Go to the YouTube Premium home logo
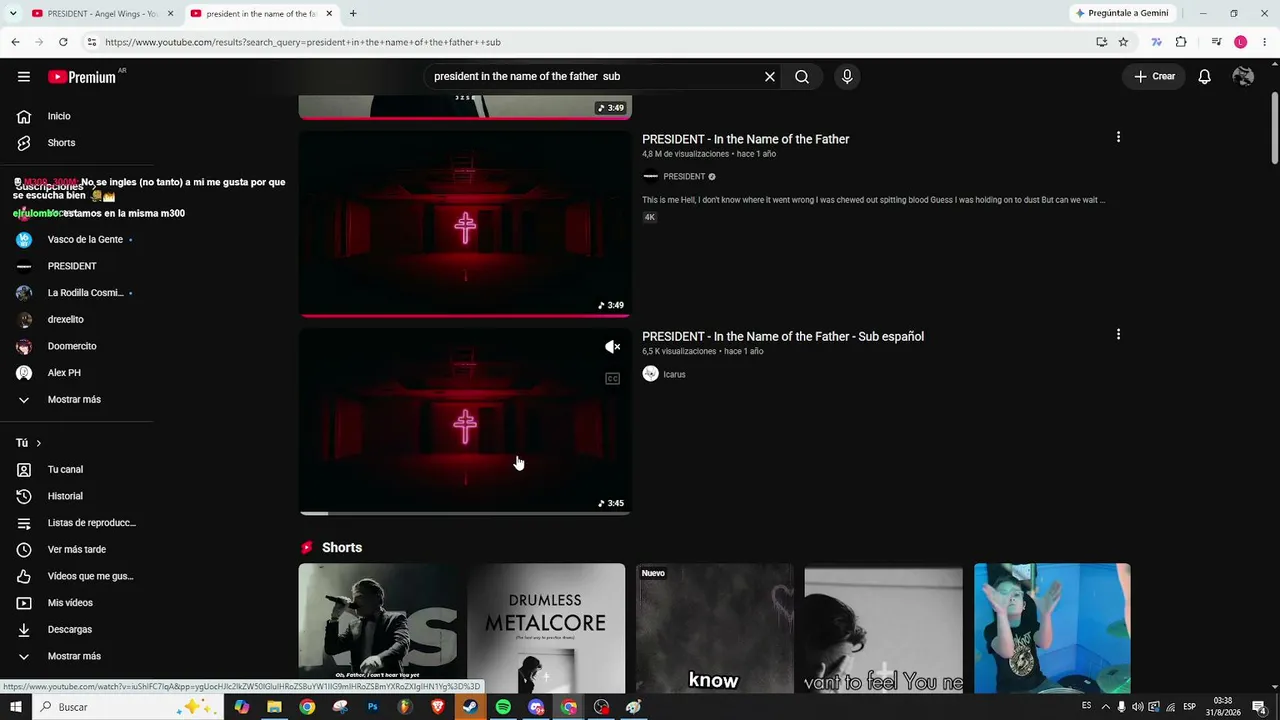Screen dimensions: 1280x720 [82, 77]
